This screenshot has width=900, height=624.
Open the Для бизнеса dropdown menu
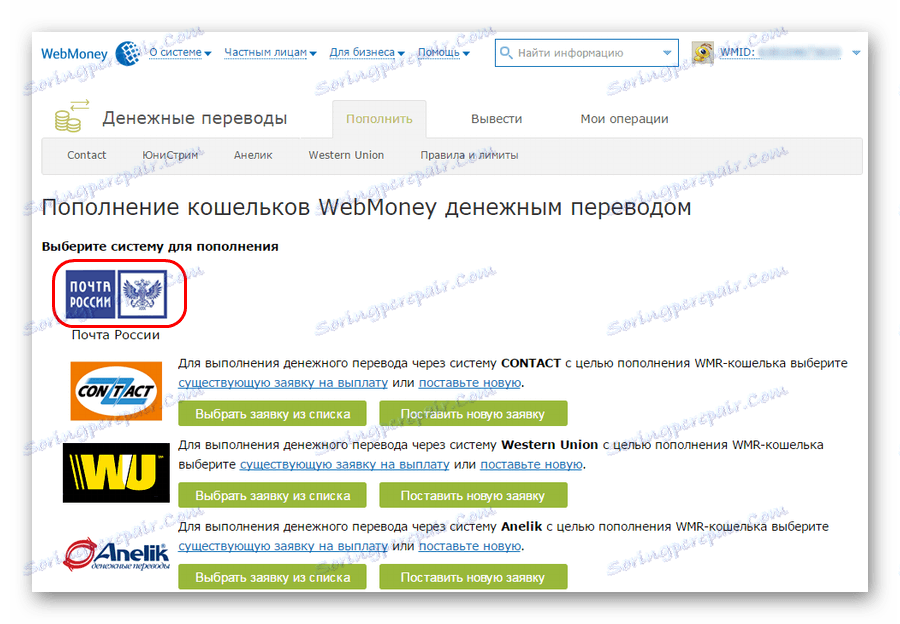point(367,52)
